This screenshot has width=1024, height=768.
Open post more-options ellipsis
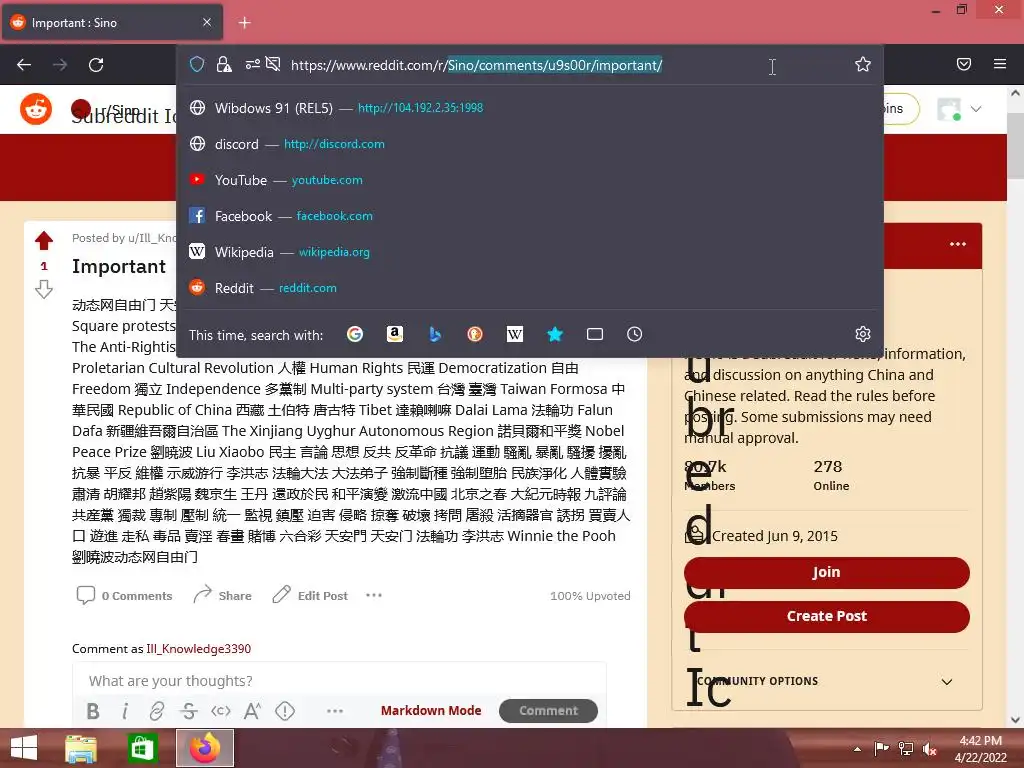pyautogui.click(x=374, y=595)
